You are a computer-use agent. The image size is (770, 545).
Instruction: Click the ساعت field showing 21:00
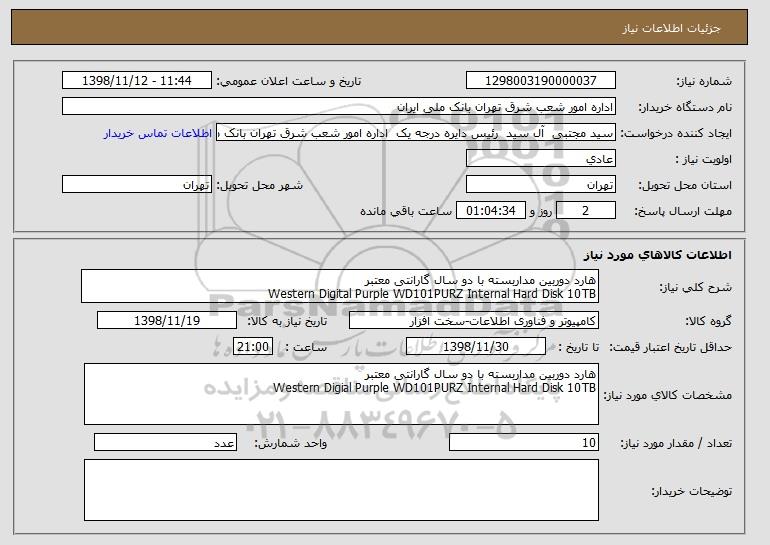point(252,347)
